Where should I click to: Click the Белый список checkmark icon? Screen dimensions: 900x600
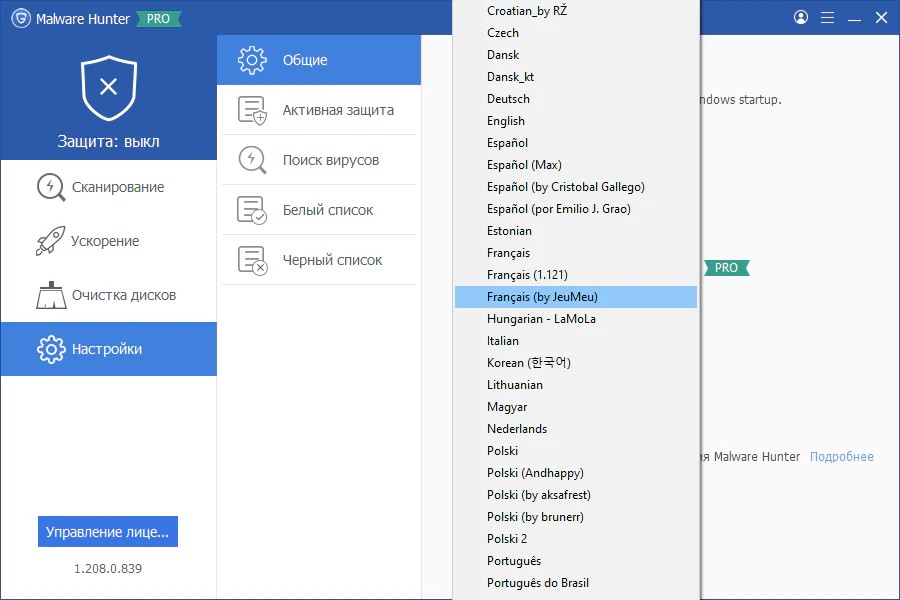(252, 210)
